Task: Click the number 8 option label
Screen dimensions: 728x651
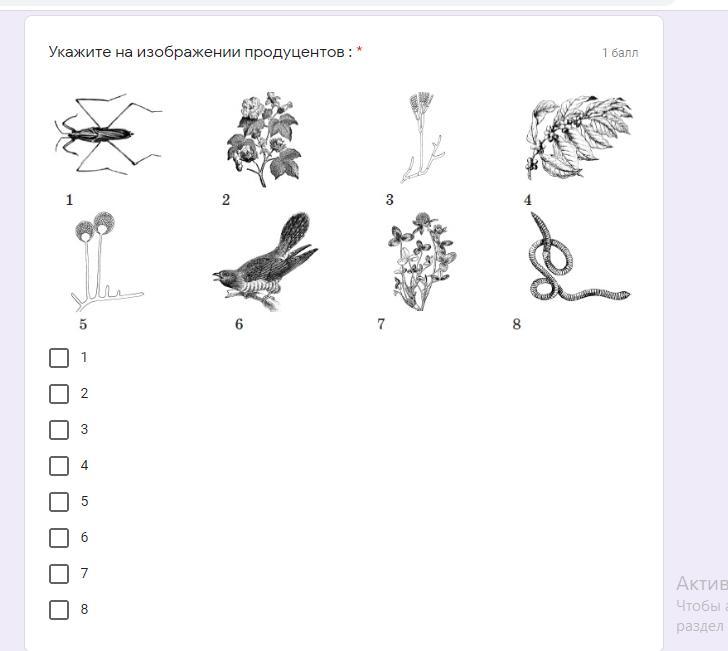Action: pyautogui.click(x=84, y=609)
